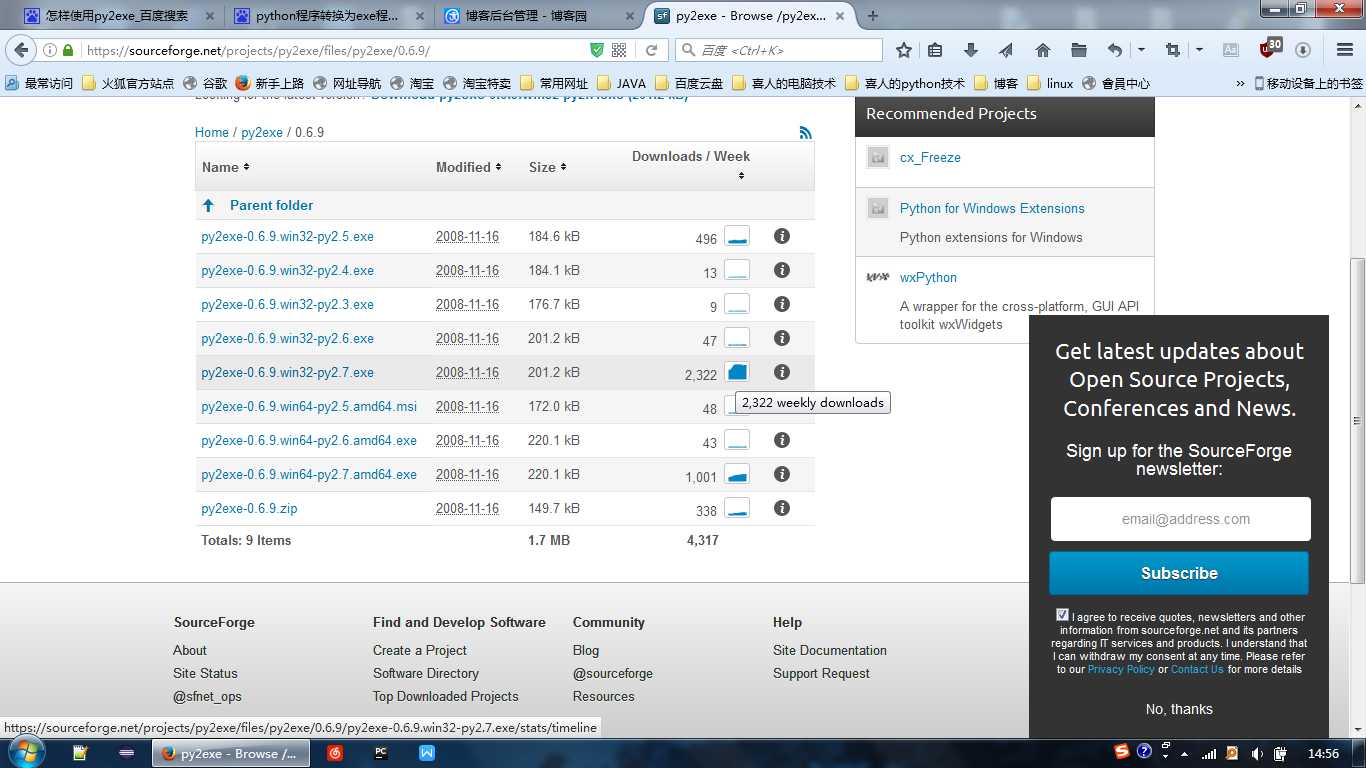Open the linux bookmark folder

click(x=1050, y=84)
